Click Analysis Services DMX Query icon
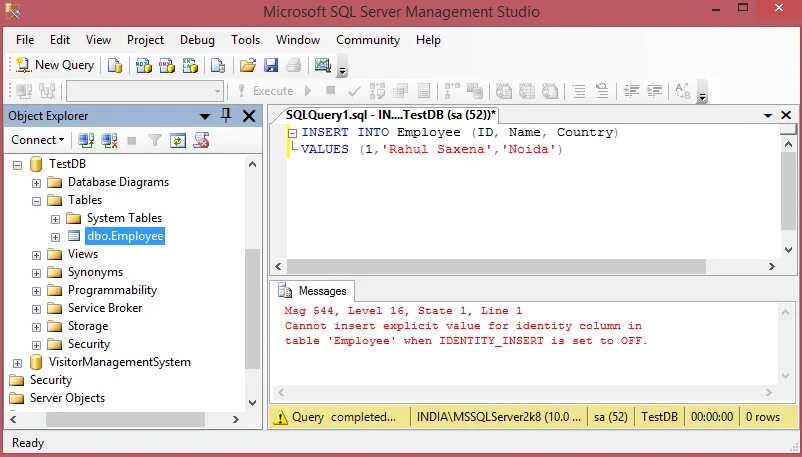 click(x=167, y=66)
